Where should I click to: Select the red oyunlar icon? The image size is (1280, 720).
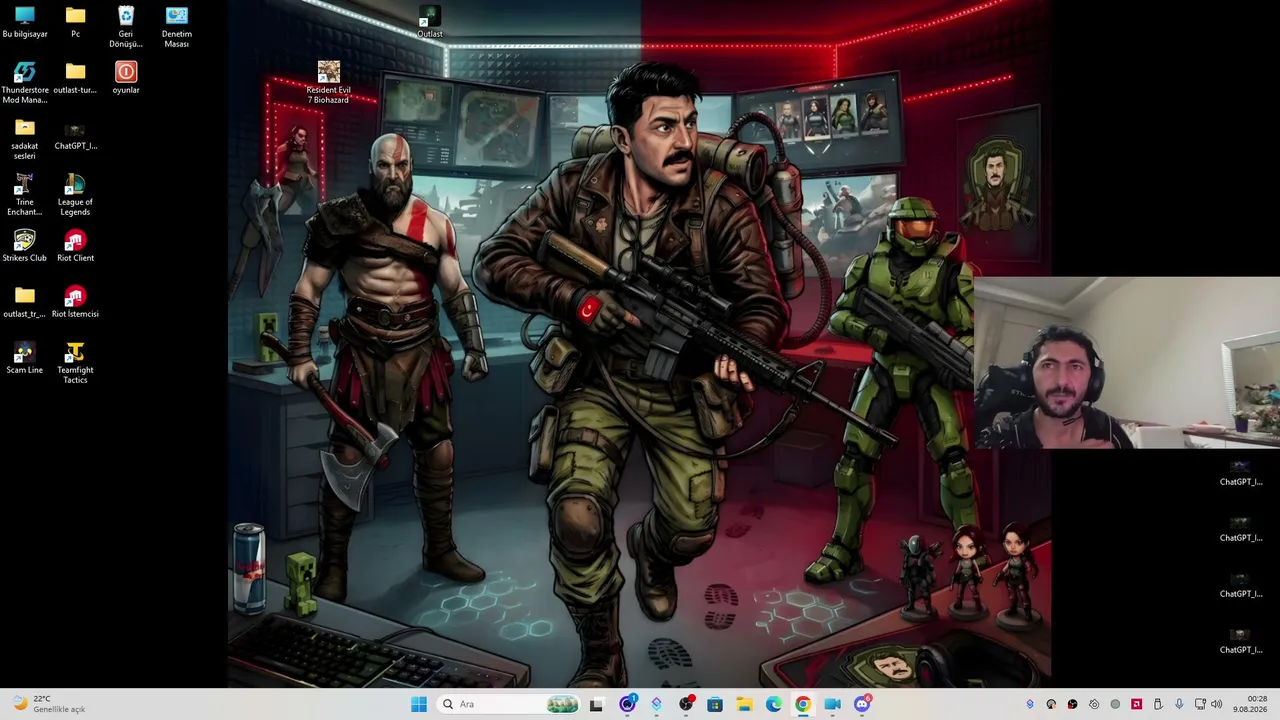126,78
